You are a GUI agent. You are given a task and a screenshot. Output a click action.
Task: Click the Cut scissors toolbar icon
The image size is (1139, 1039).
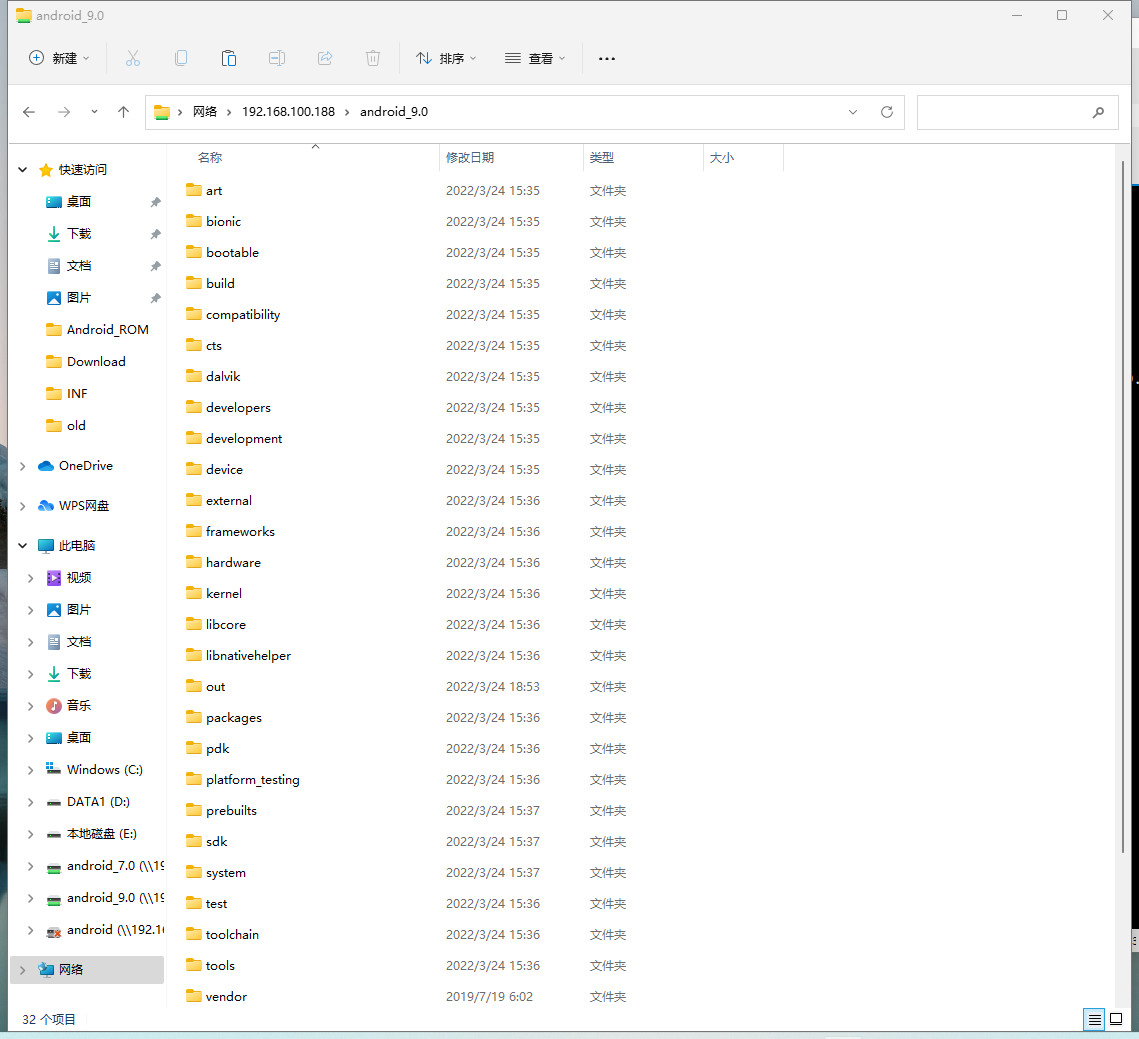[x=132, y=58]
